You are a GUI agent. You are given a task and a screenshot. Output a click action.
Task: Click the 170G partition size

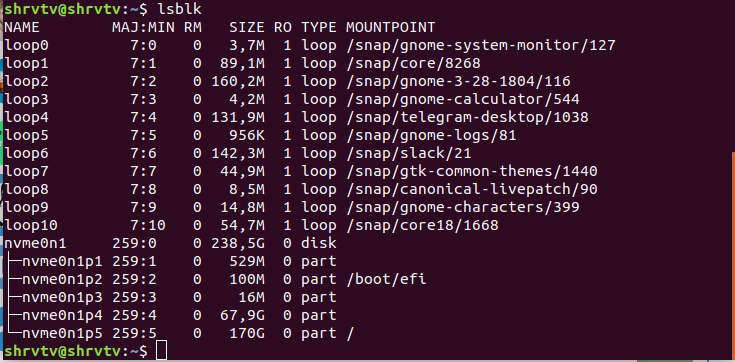point(247,333)
